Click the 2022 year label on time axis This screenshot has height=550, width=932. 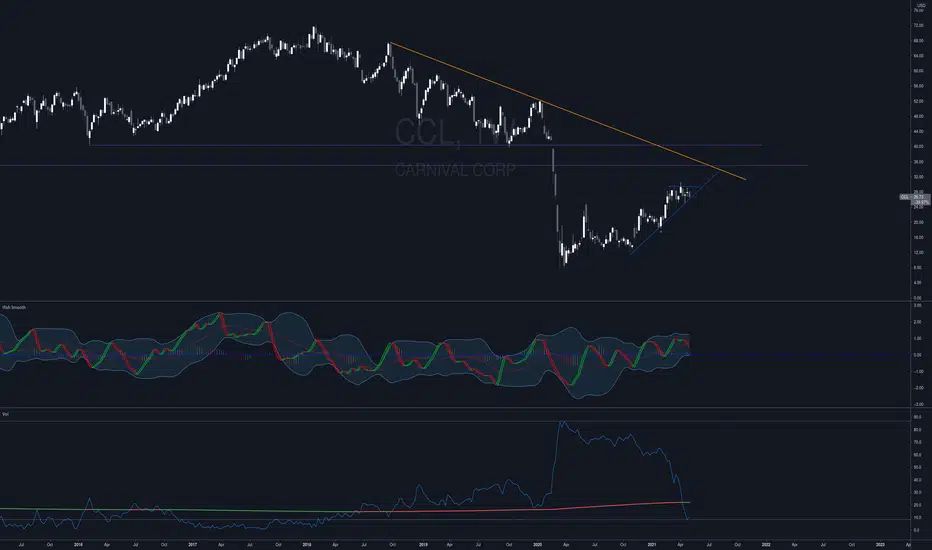[766, 544]
